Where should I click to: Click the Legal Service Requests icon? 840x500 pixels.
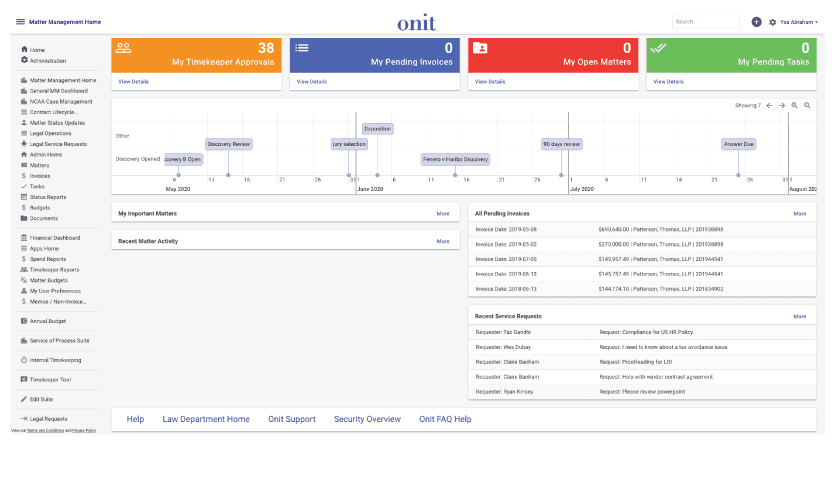pyautogui.click(x=24, y=144)
